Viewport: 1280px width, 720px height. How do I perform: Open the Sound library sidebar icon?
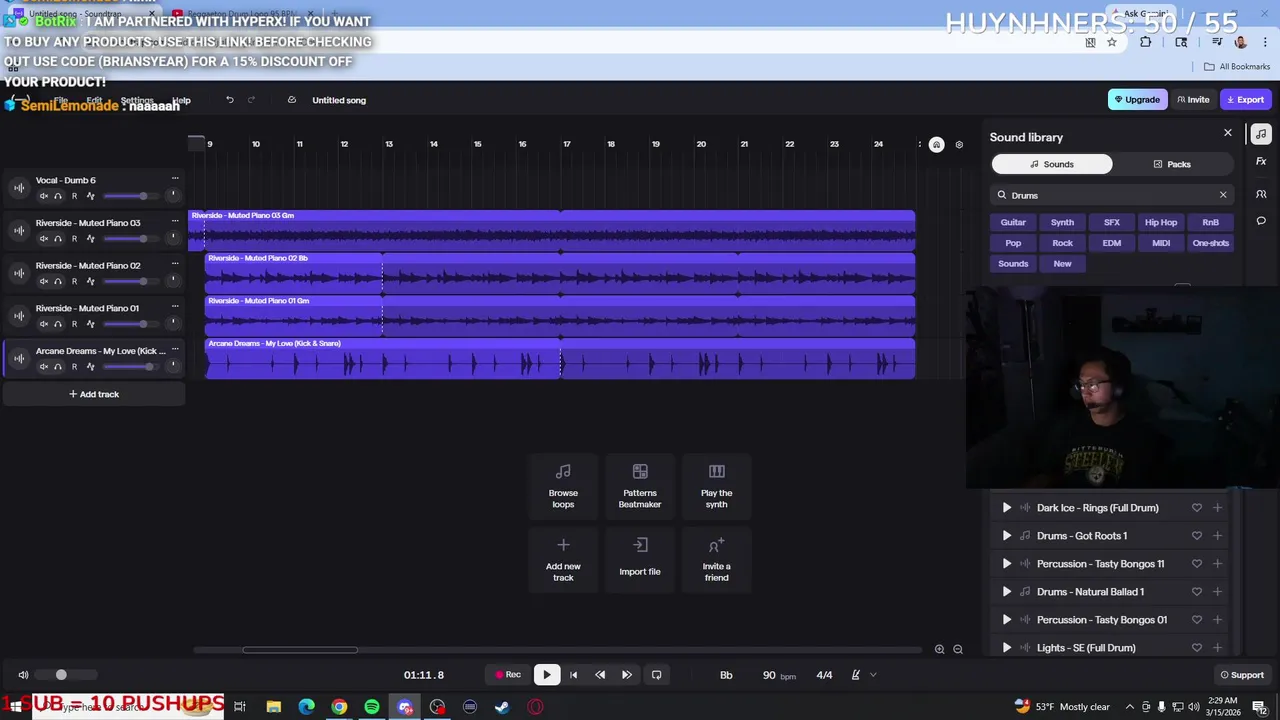(1261, 134)
